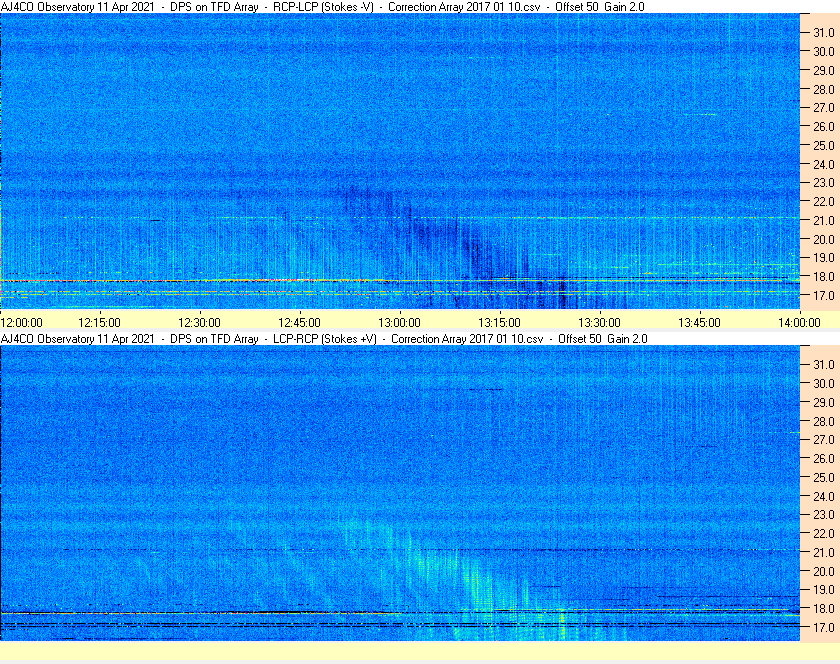
Task: Click the 12:45:00 time axis label
Action: [299, 323]
